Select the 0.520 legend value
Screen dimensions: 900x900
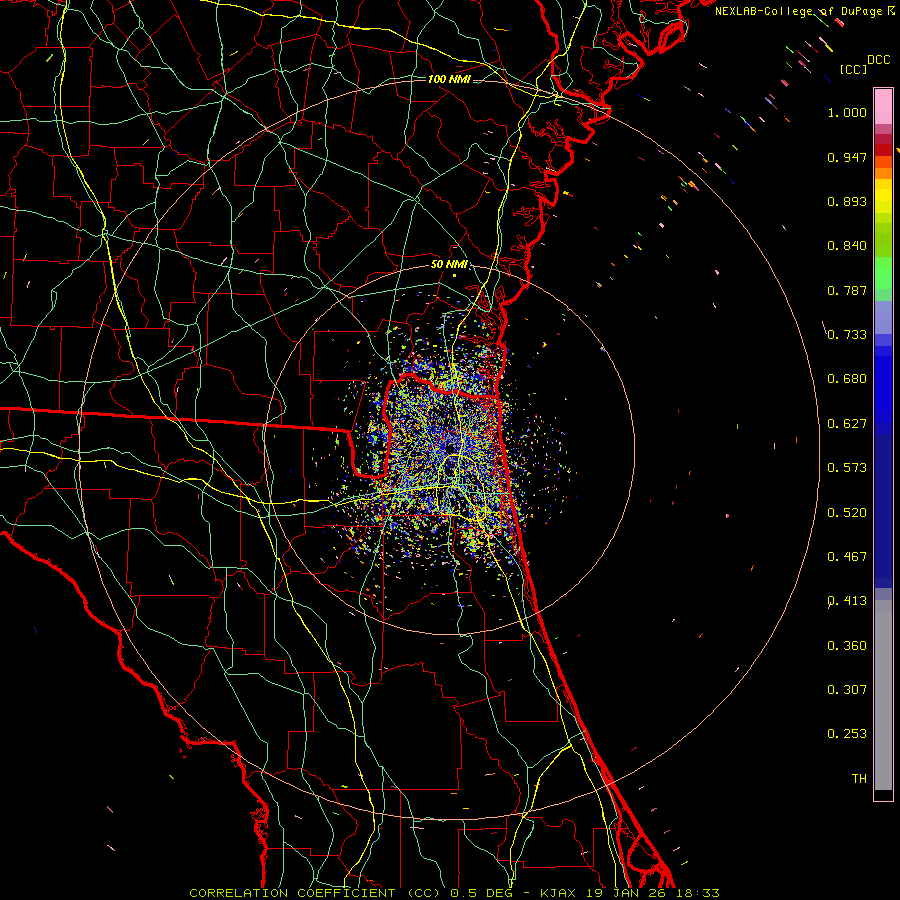click(847, 513)
